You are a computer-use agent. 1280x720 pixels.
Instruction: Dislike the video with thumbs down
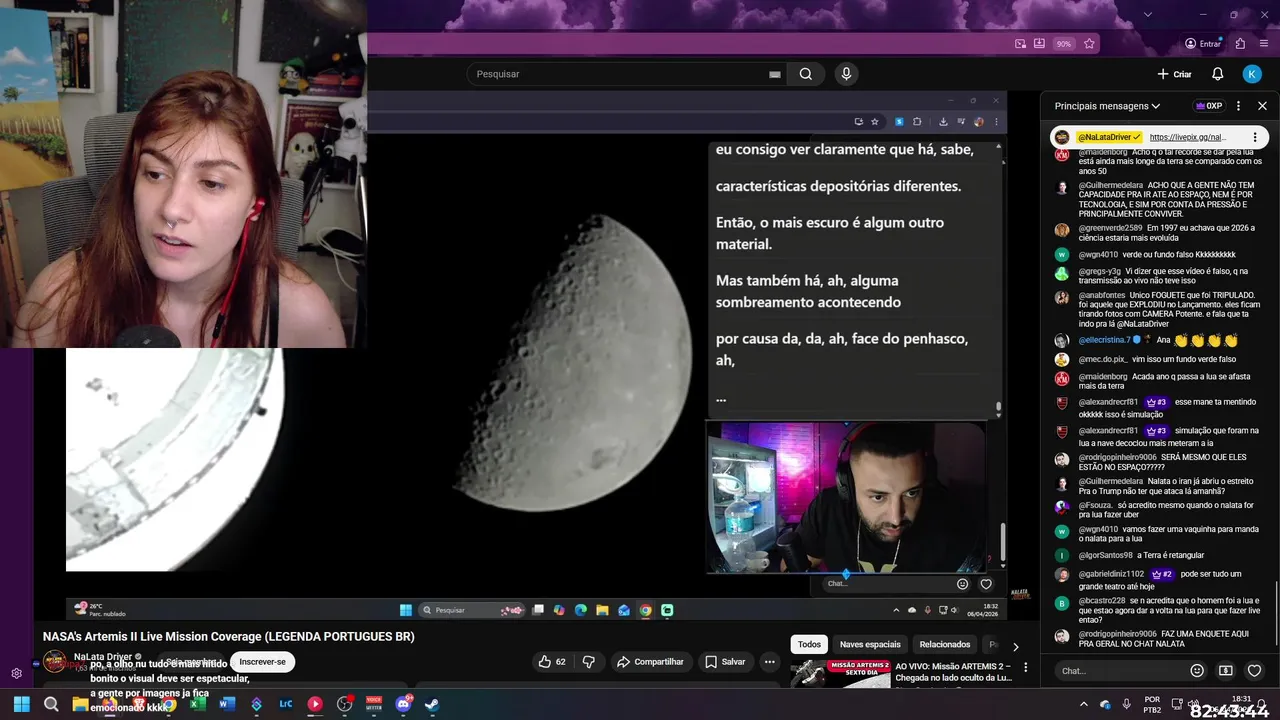tap(588, 662)
